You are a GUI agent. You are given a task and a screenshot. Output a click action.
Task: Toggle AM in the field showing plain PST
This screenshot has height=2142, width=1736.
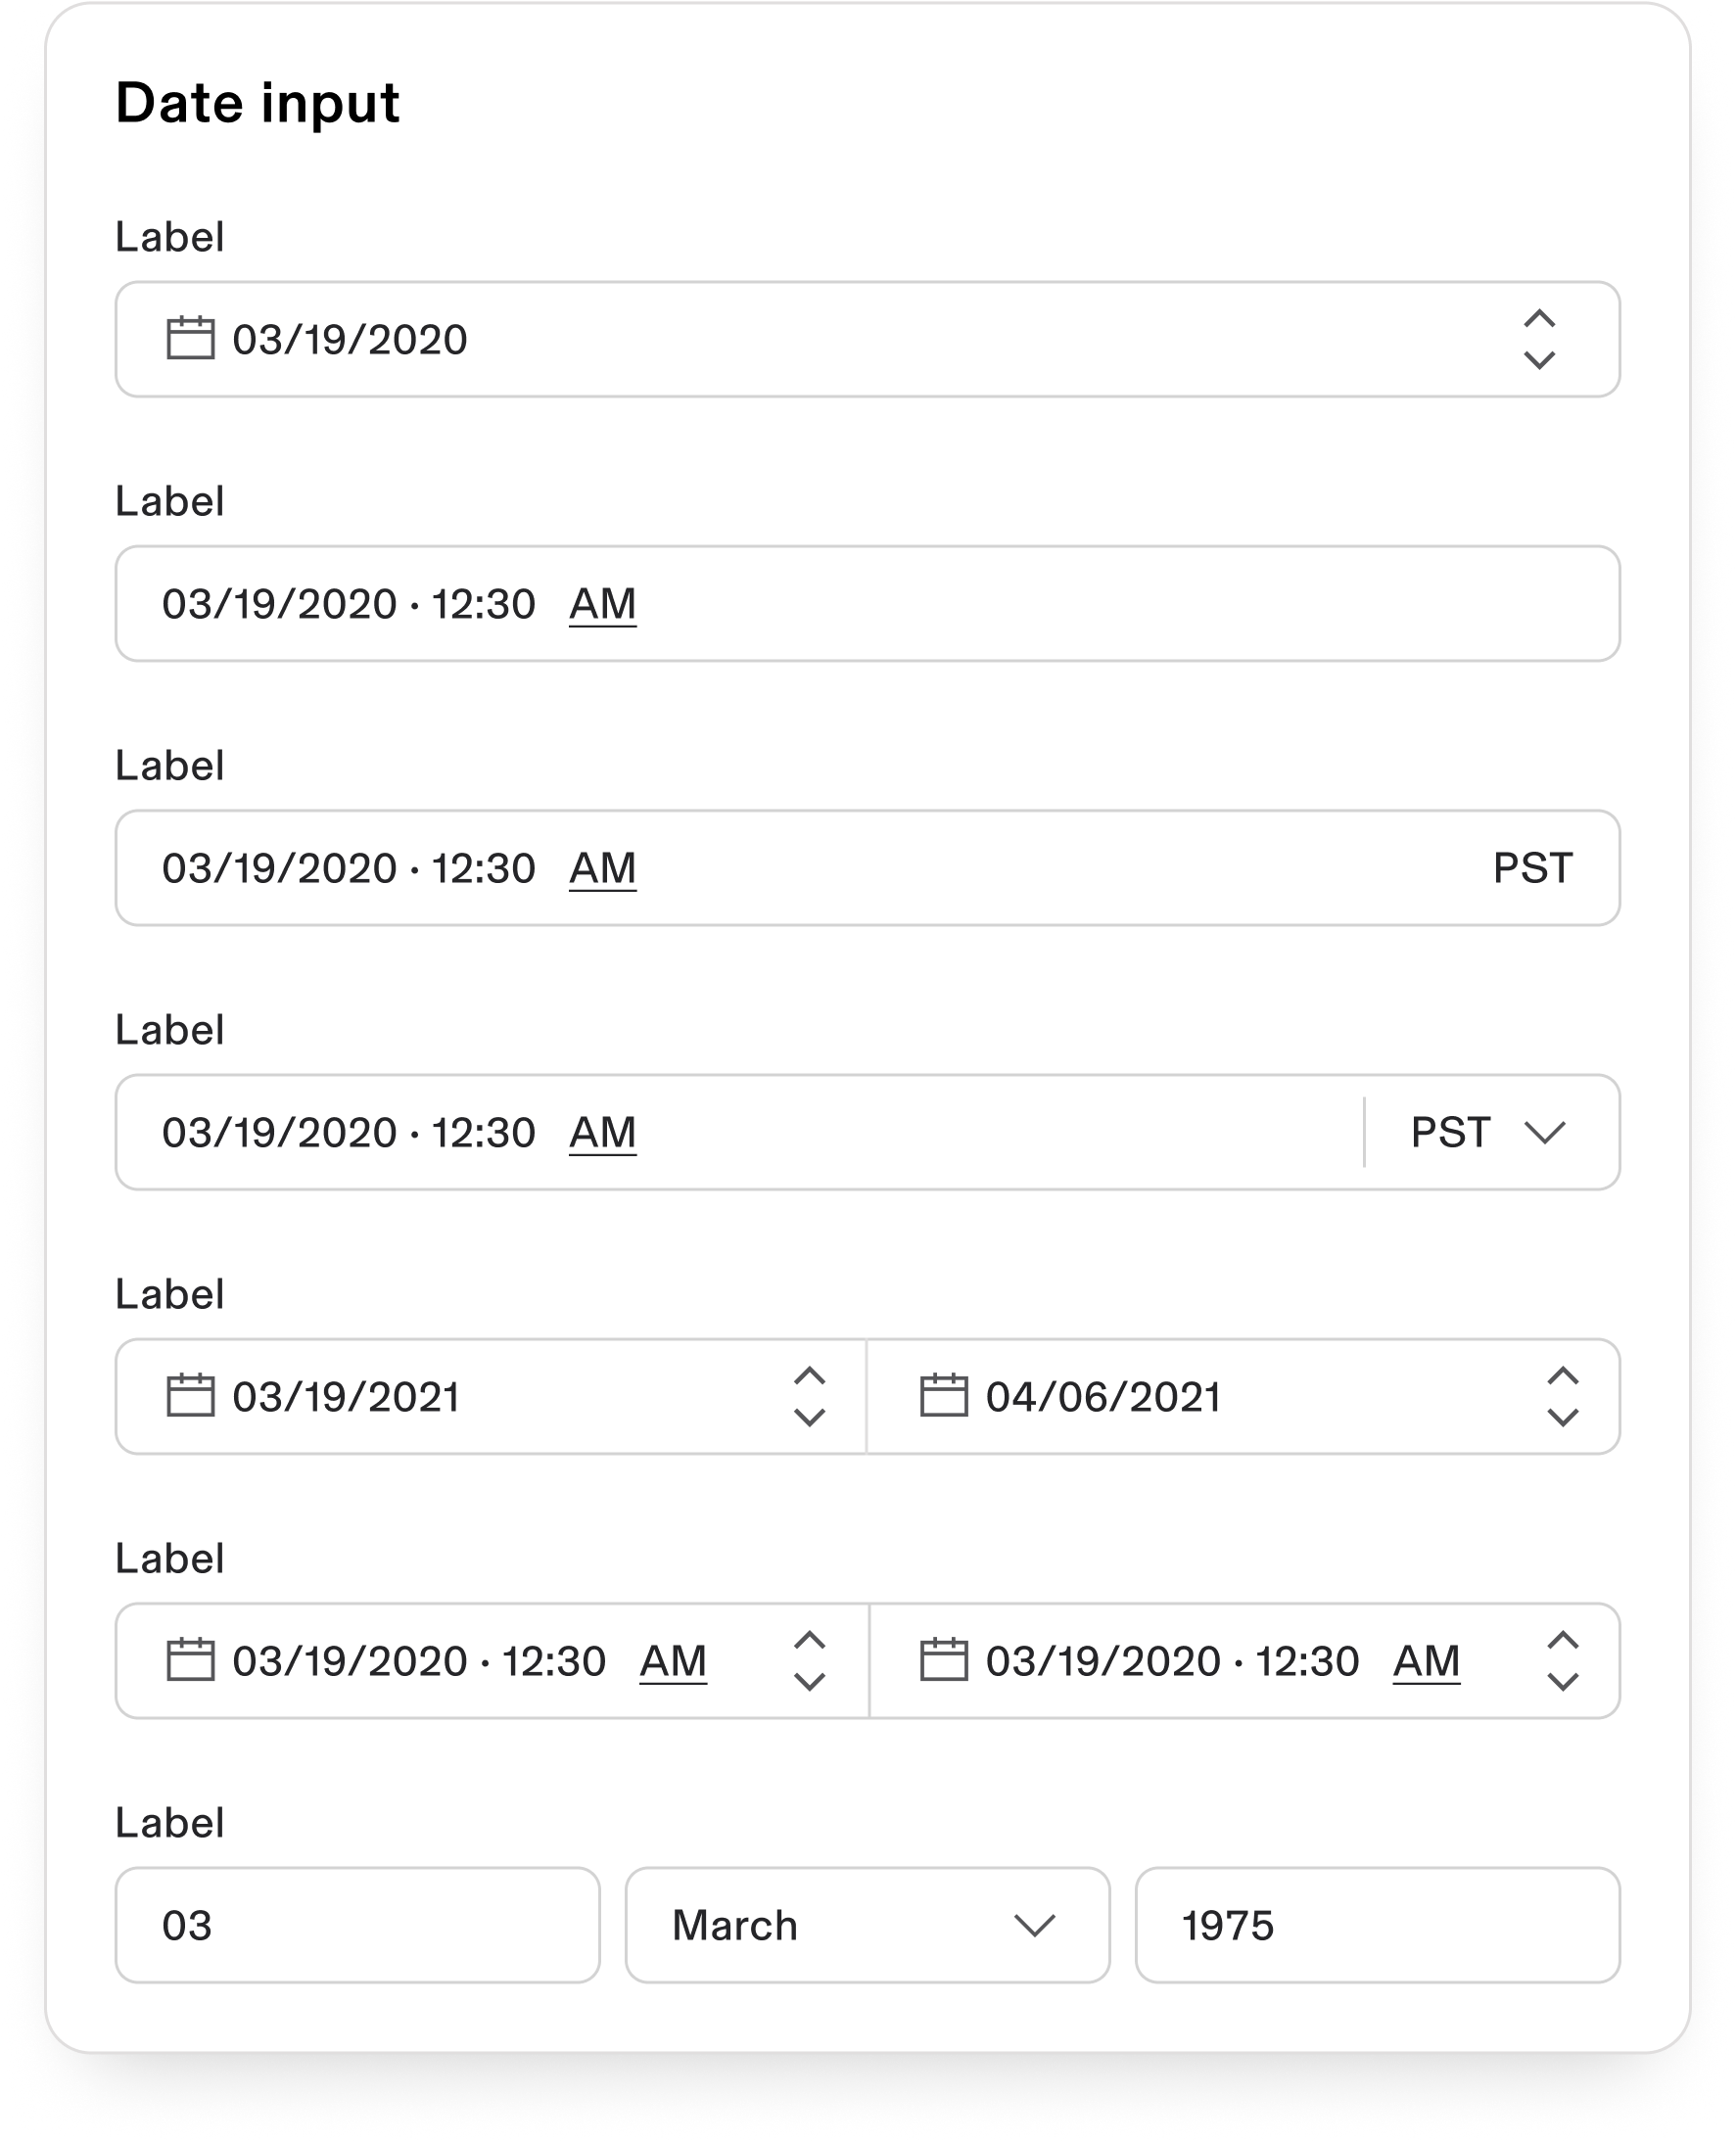coord(603,868)
